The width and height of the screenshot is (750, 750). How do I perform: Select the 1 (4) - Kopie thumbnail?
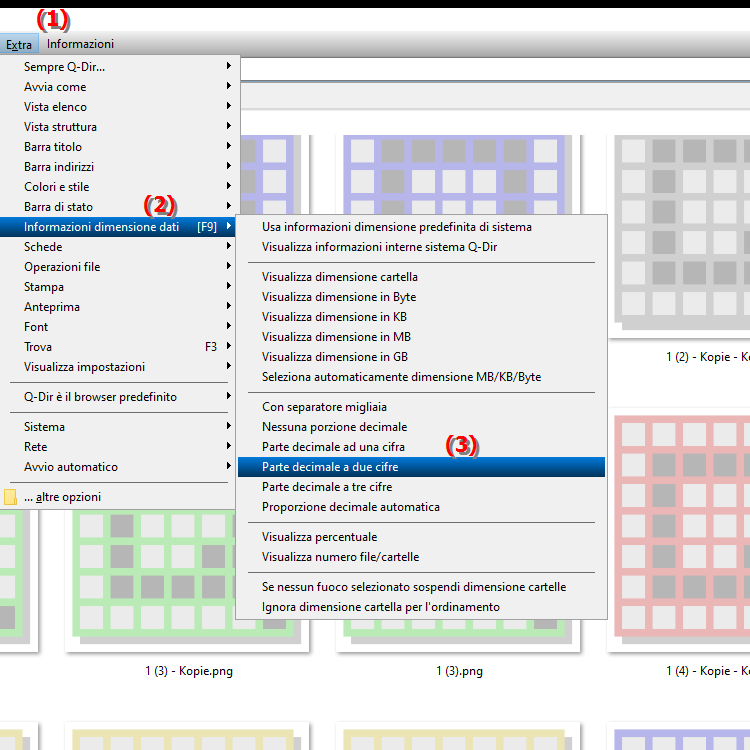point(679,531)
